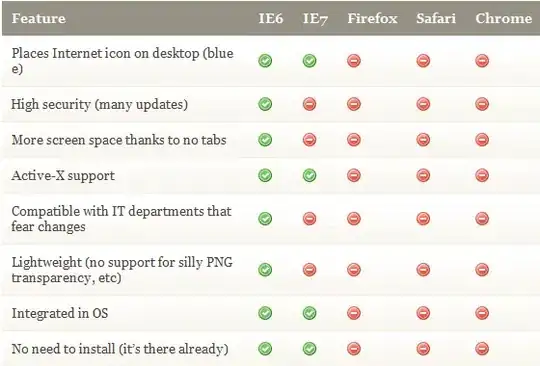Select the Chrome column header
Viewport: 540px width, 366px height.
tap(503, 18)
